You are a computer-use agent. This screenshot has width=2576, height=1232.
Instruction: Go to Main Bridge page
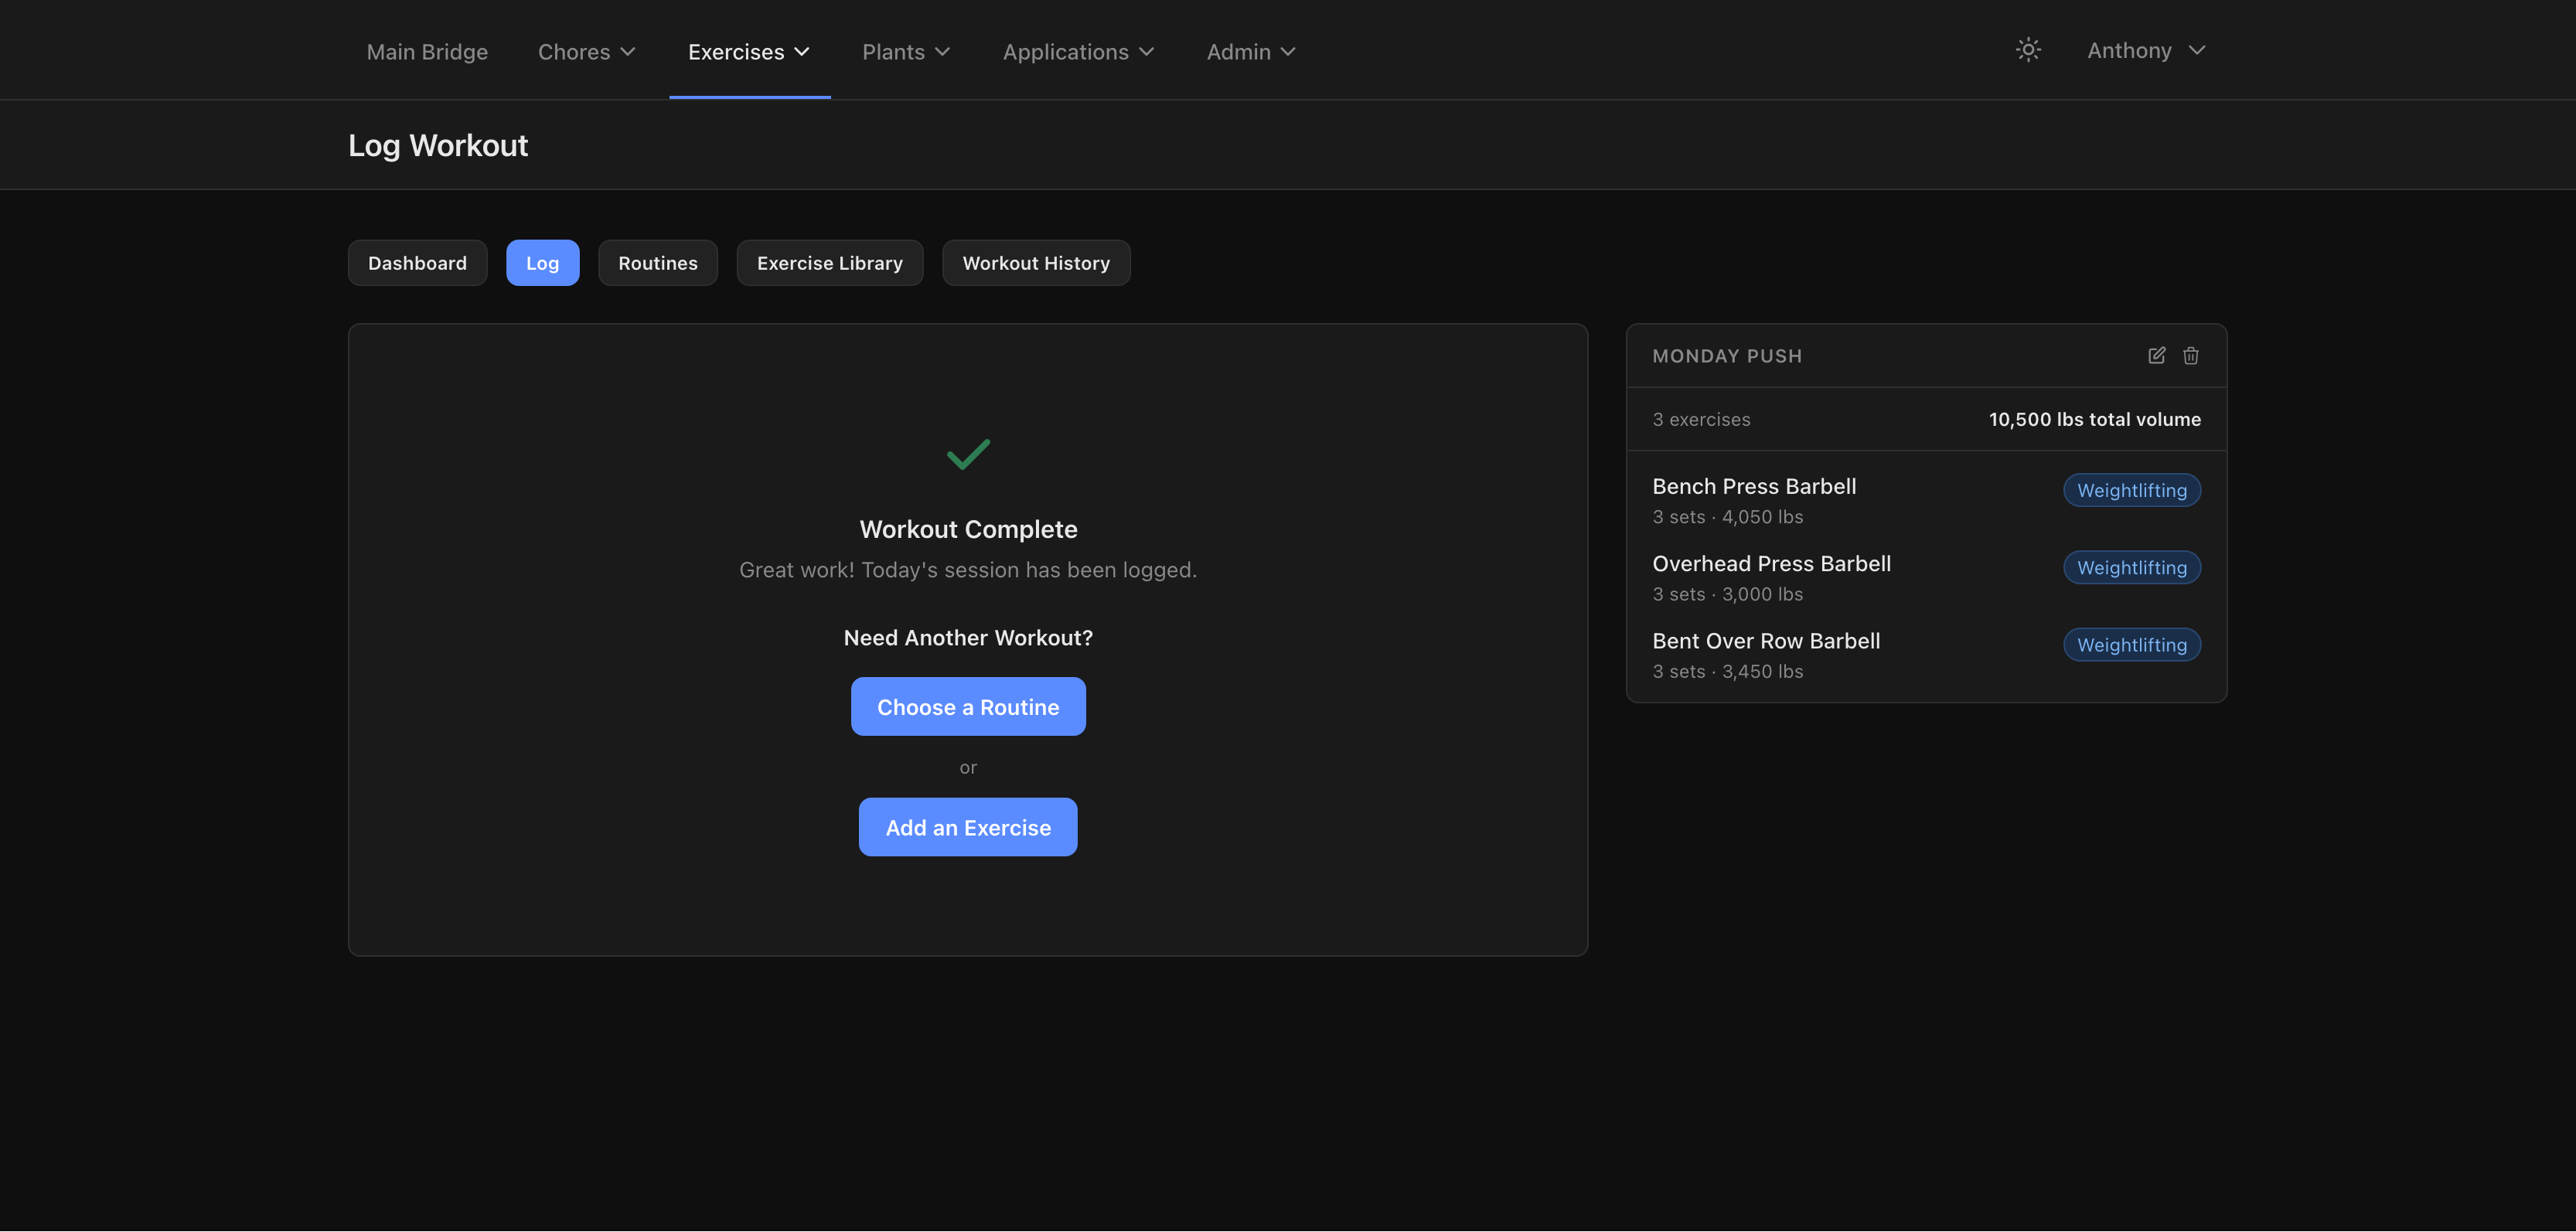point(427,52)
